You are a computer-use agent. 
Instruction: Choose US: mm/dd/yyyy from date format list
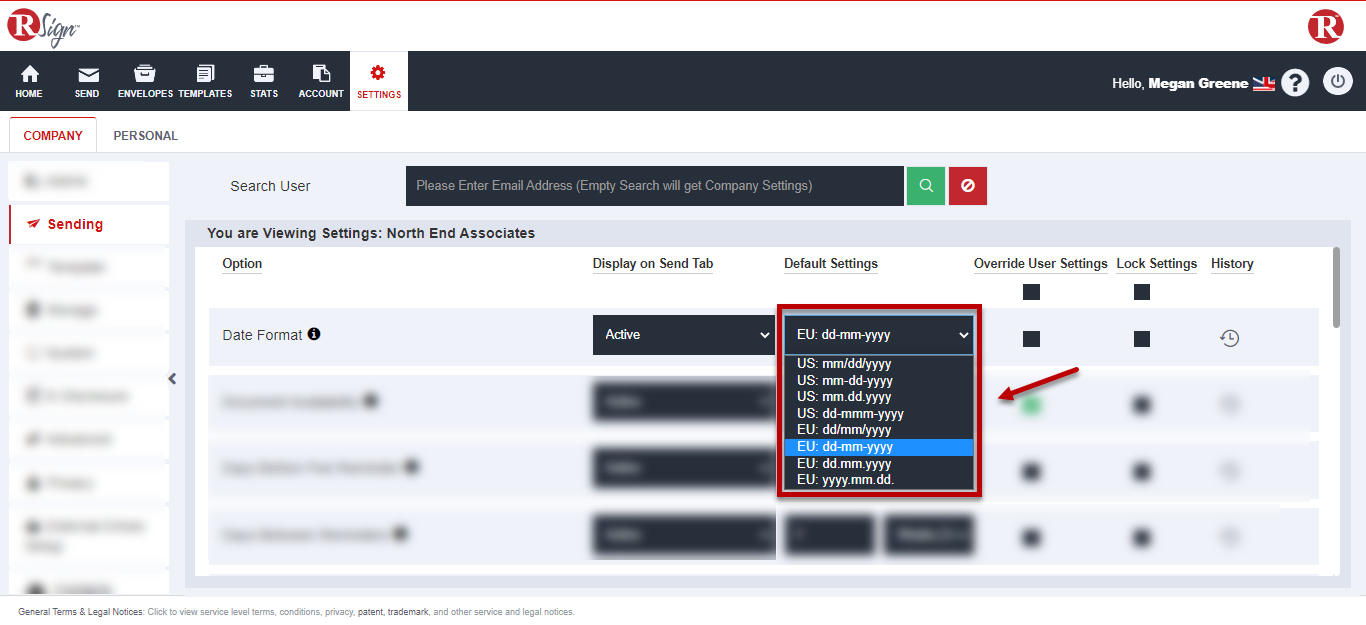tap(844, 364)
